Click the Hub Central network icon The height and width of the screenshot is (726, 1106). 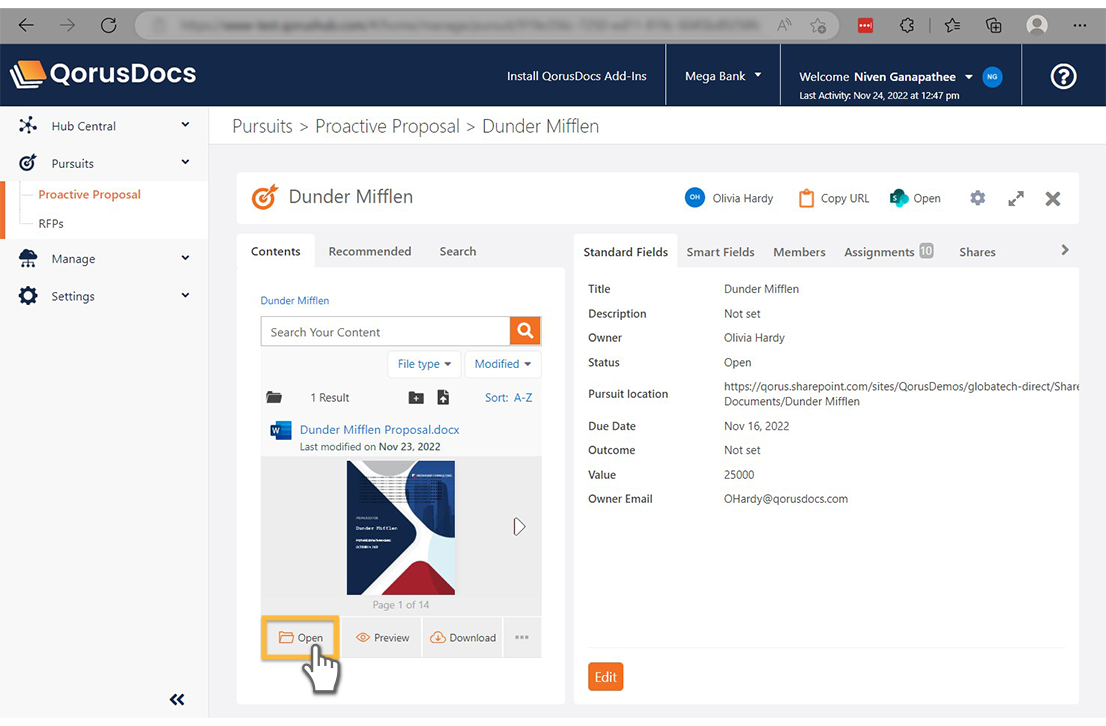coord(28,126)
